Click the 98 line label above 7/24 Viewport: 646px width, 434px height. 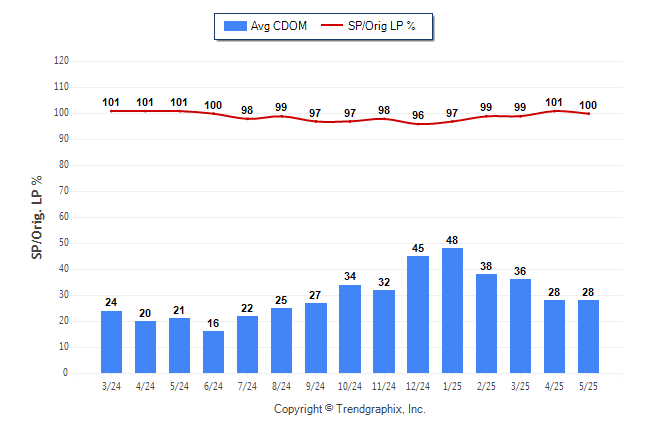(247, 110)
